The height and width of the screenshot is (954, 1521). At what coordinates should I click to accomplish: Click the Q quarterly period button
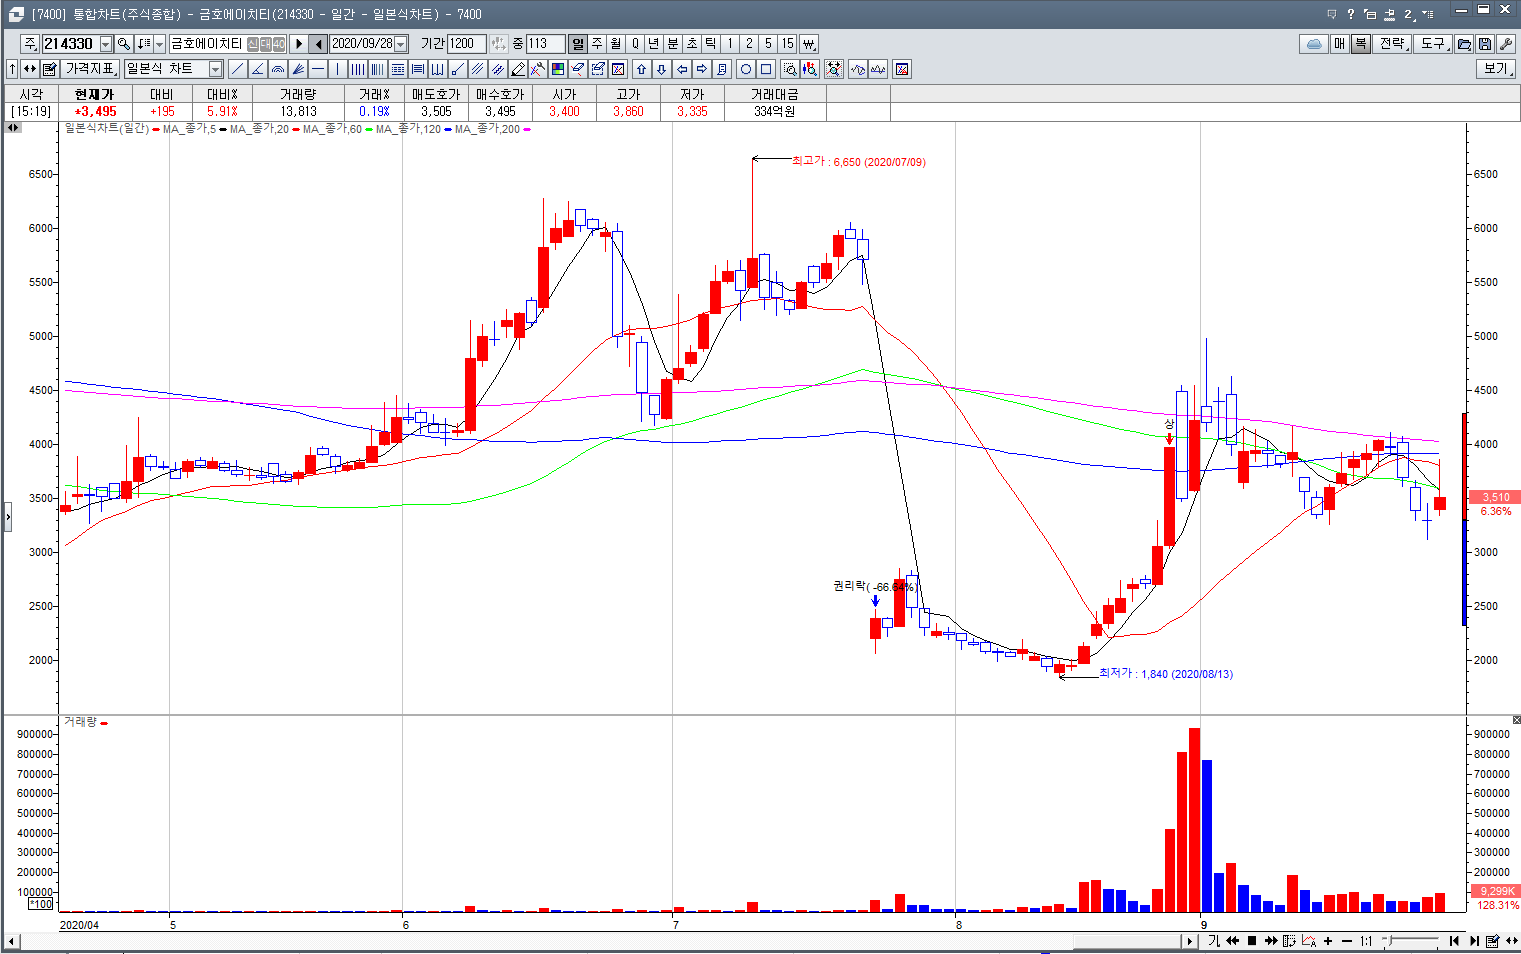click(x=635, y=43)
